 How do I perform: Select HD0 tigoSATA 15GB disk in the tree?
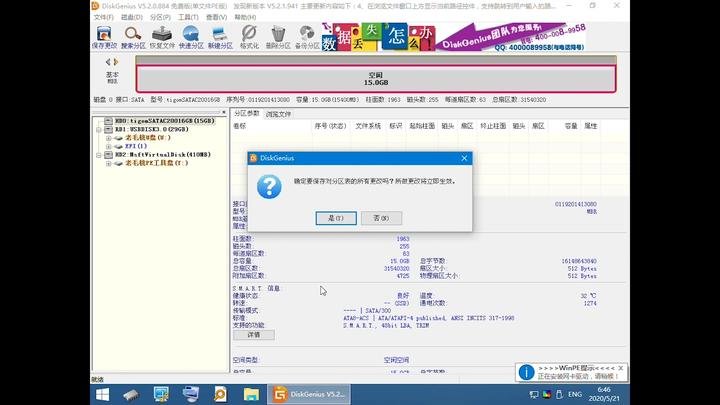click(x=164, y=121)
